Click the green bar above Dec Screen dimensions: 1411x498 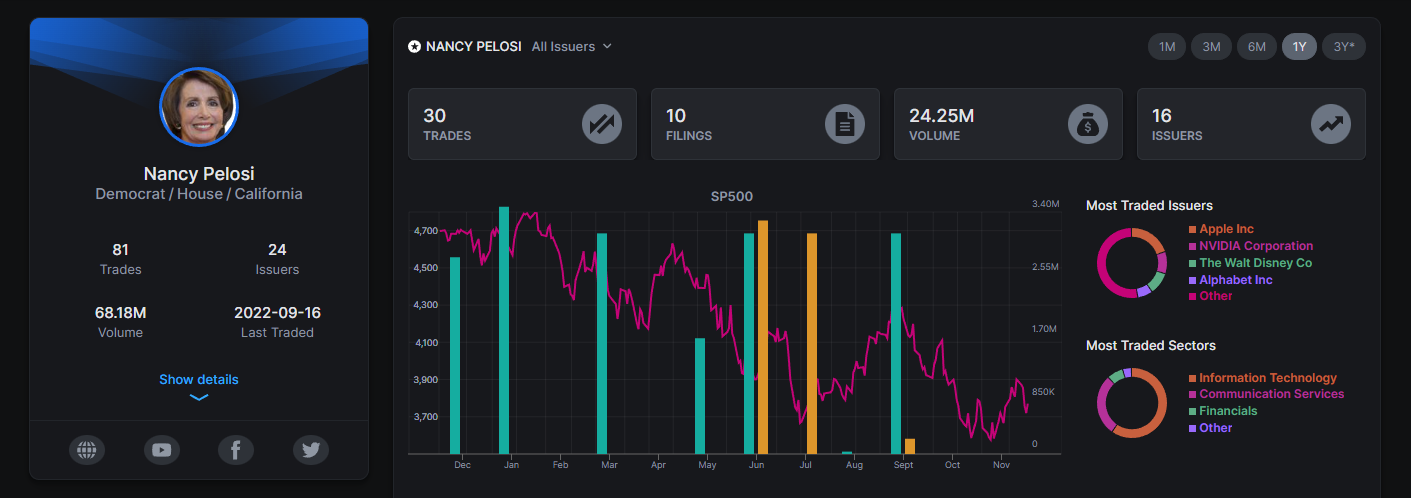(455, 355)
